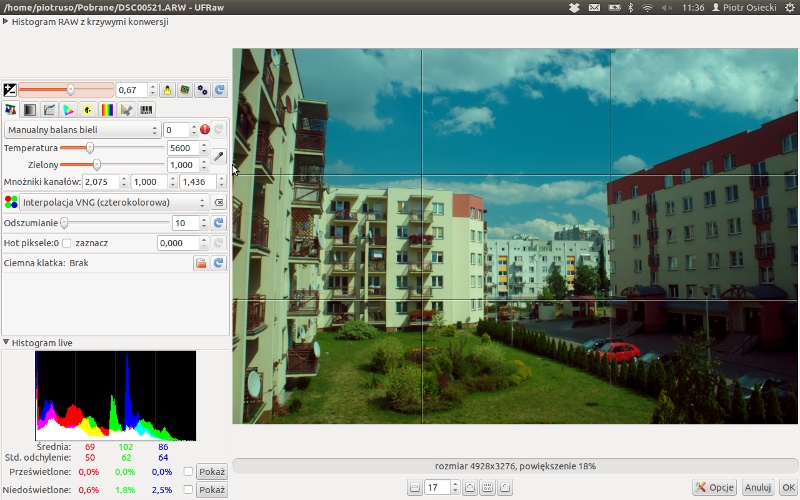Screen dimensions: 800x500
Task: Enable the hot pixels 'zaznacz' checkbox
Action: coord(67,243)
